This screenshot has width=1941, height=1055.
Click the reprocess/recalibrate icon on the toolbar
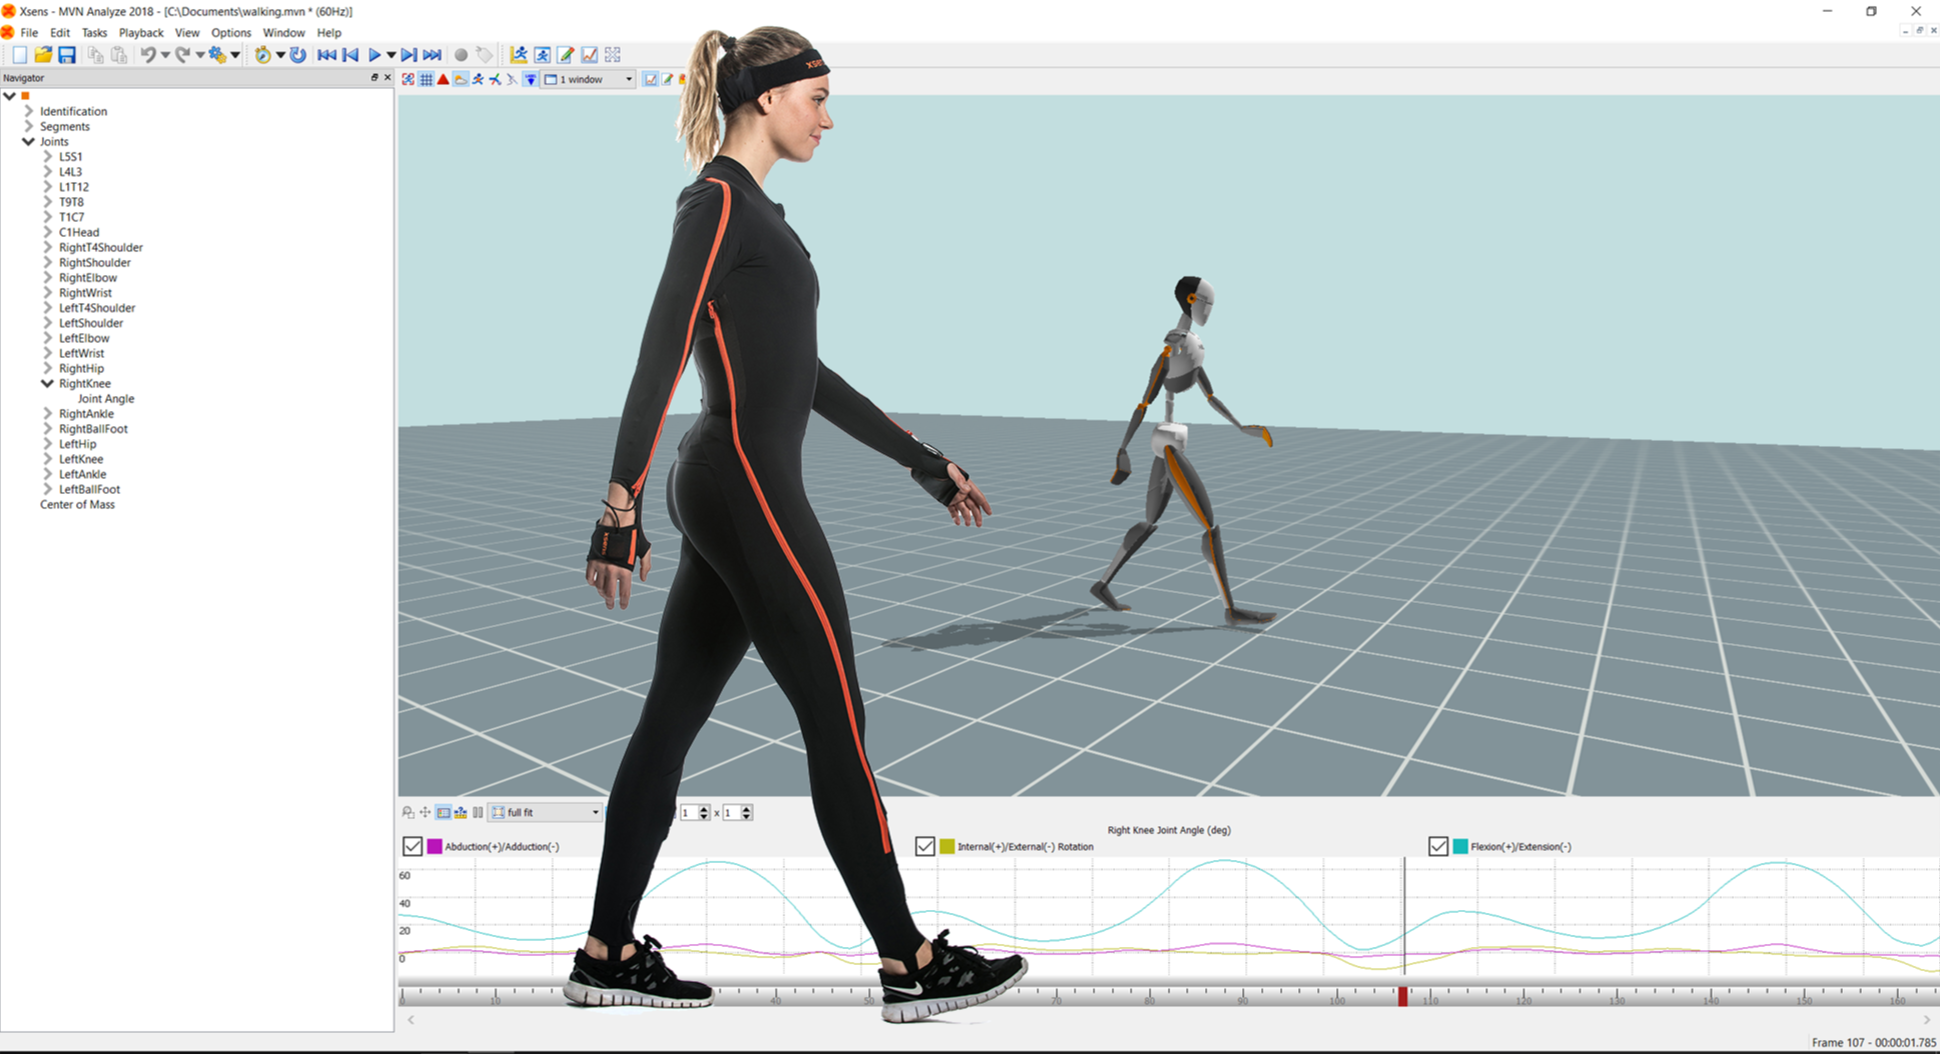(x=297, y=55)
